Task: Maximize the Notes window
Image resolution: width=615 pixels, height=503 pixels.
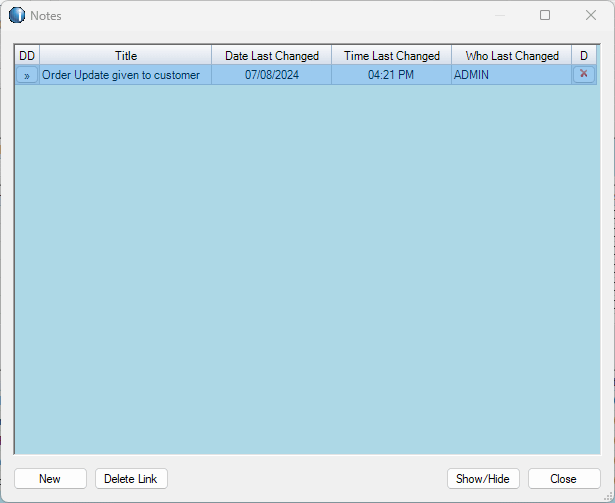Action: point(545,16)
